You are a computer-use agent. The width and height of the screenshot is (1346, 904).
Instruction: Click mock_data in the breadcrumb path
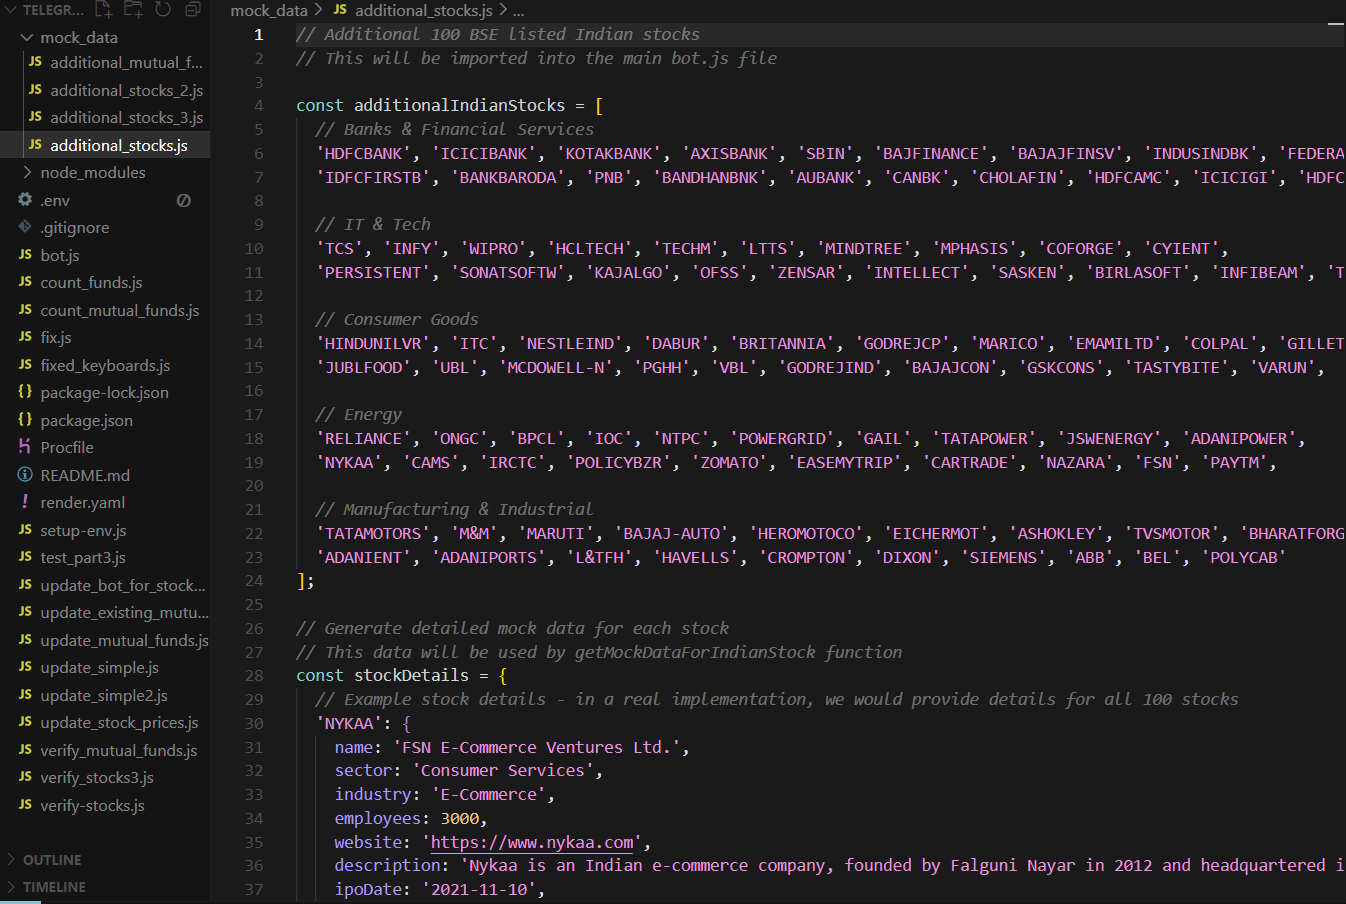pos(269,10)
